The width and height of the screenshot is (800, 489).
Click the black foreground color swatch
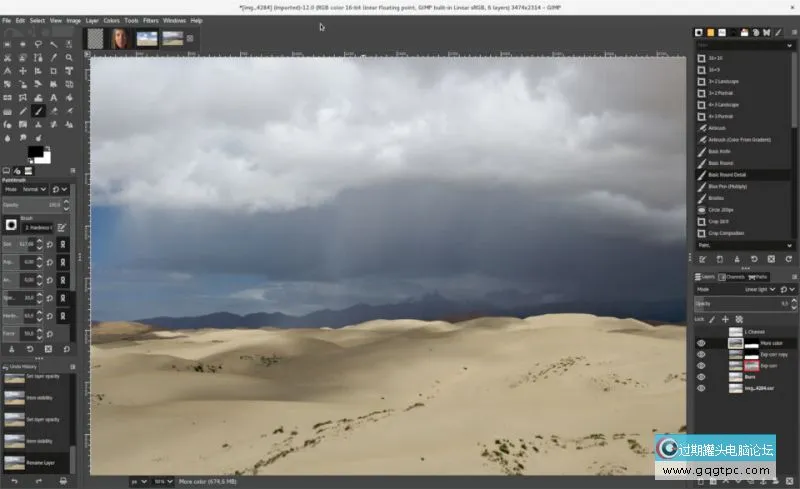(x=36, y=152)
